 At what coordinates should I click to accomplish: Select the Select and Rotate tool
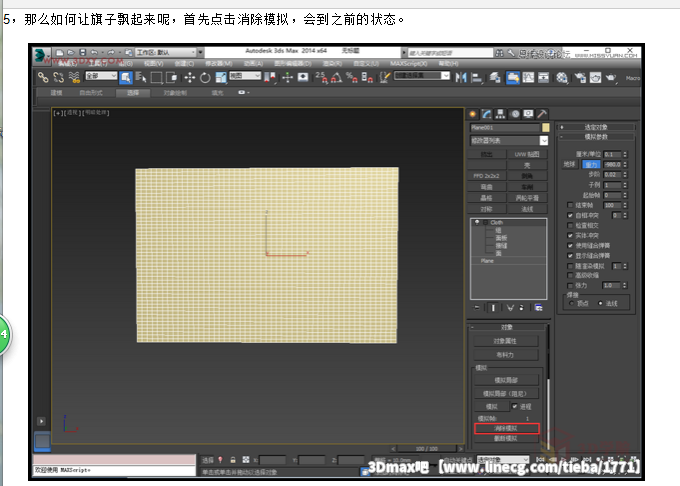coord(205,78)
